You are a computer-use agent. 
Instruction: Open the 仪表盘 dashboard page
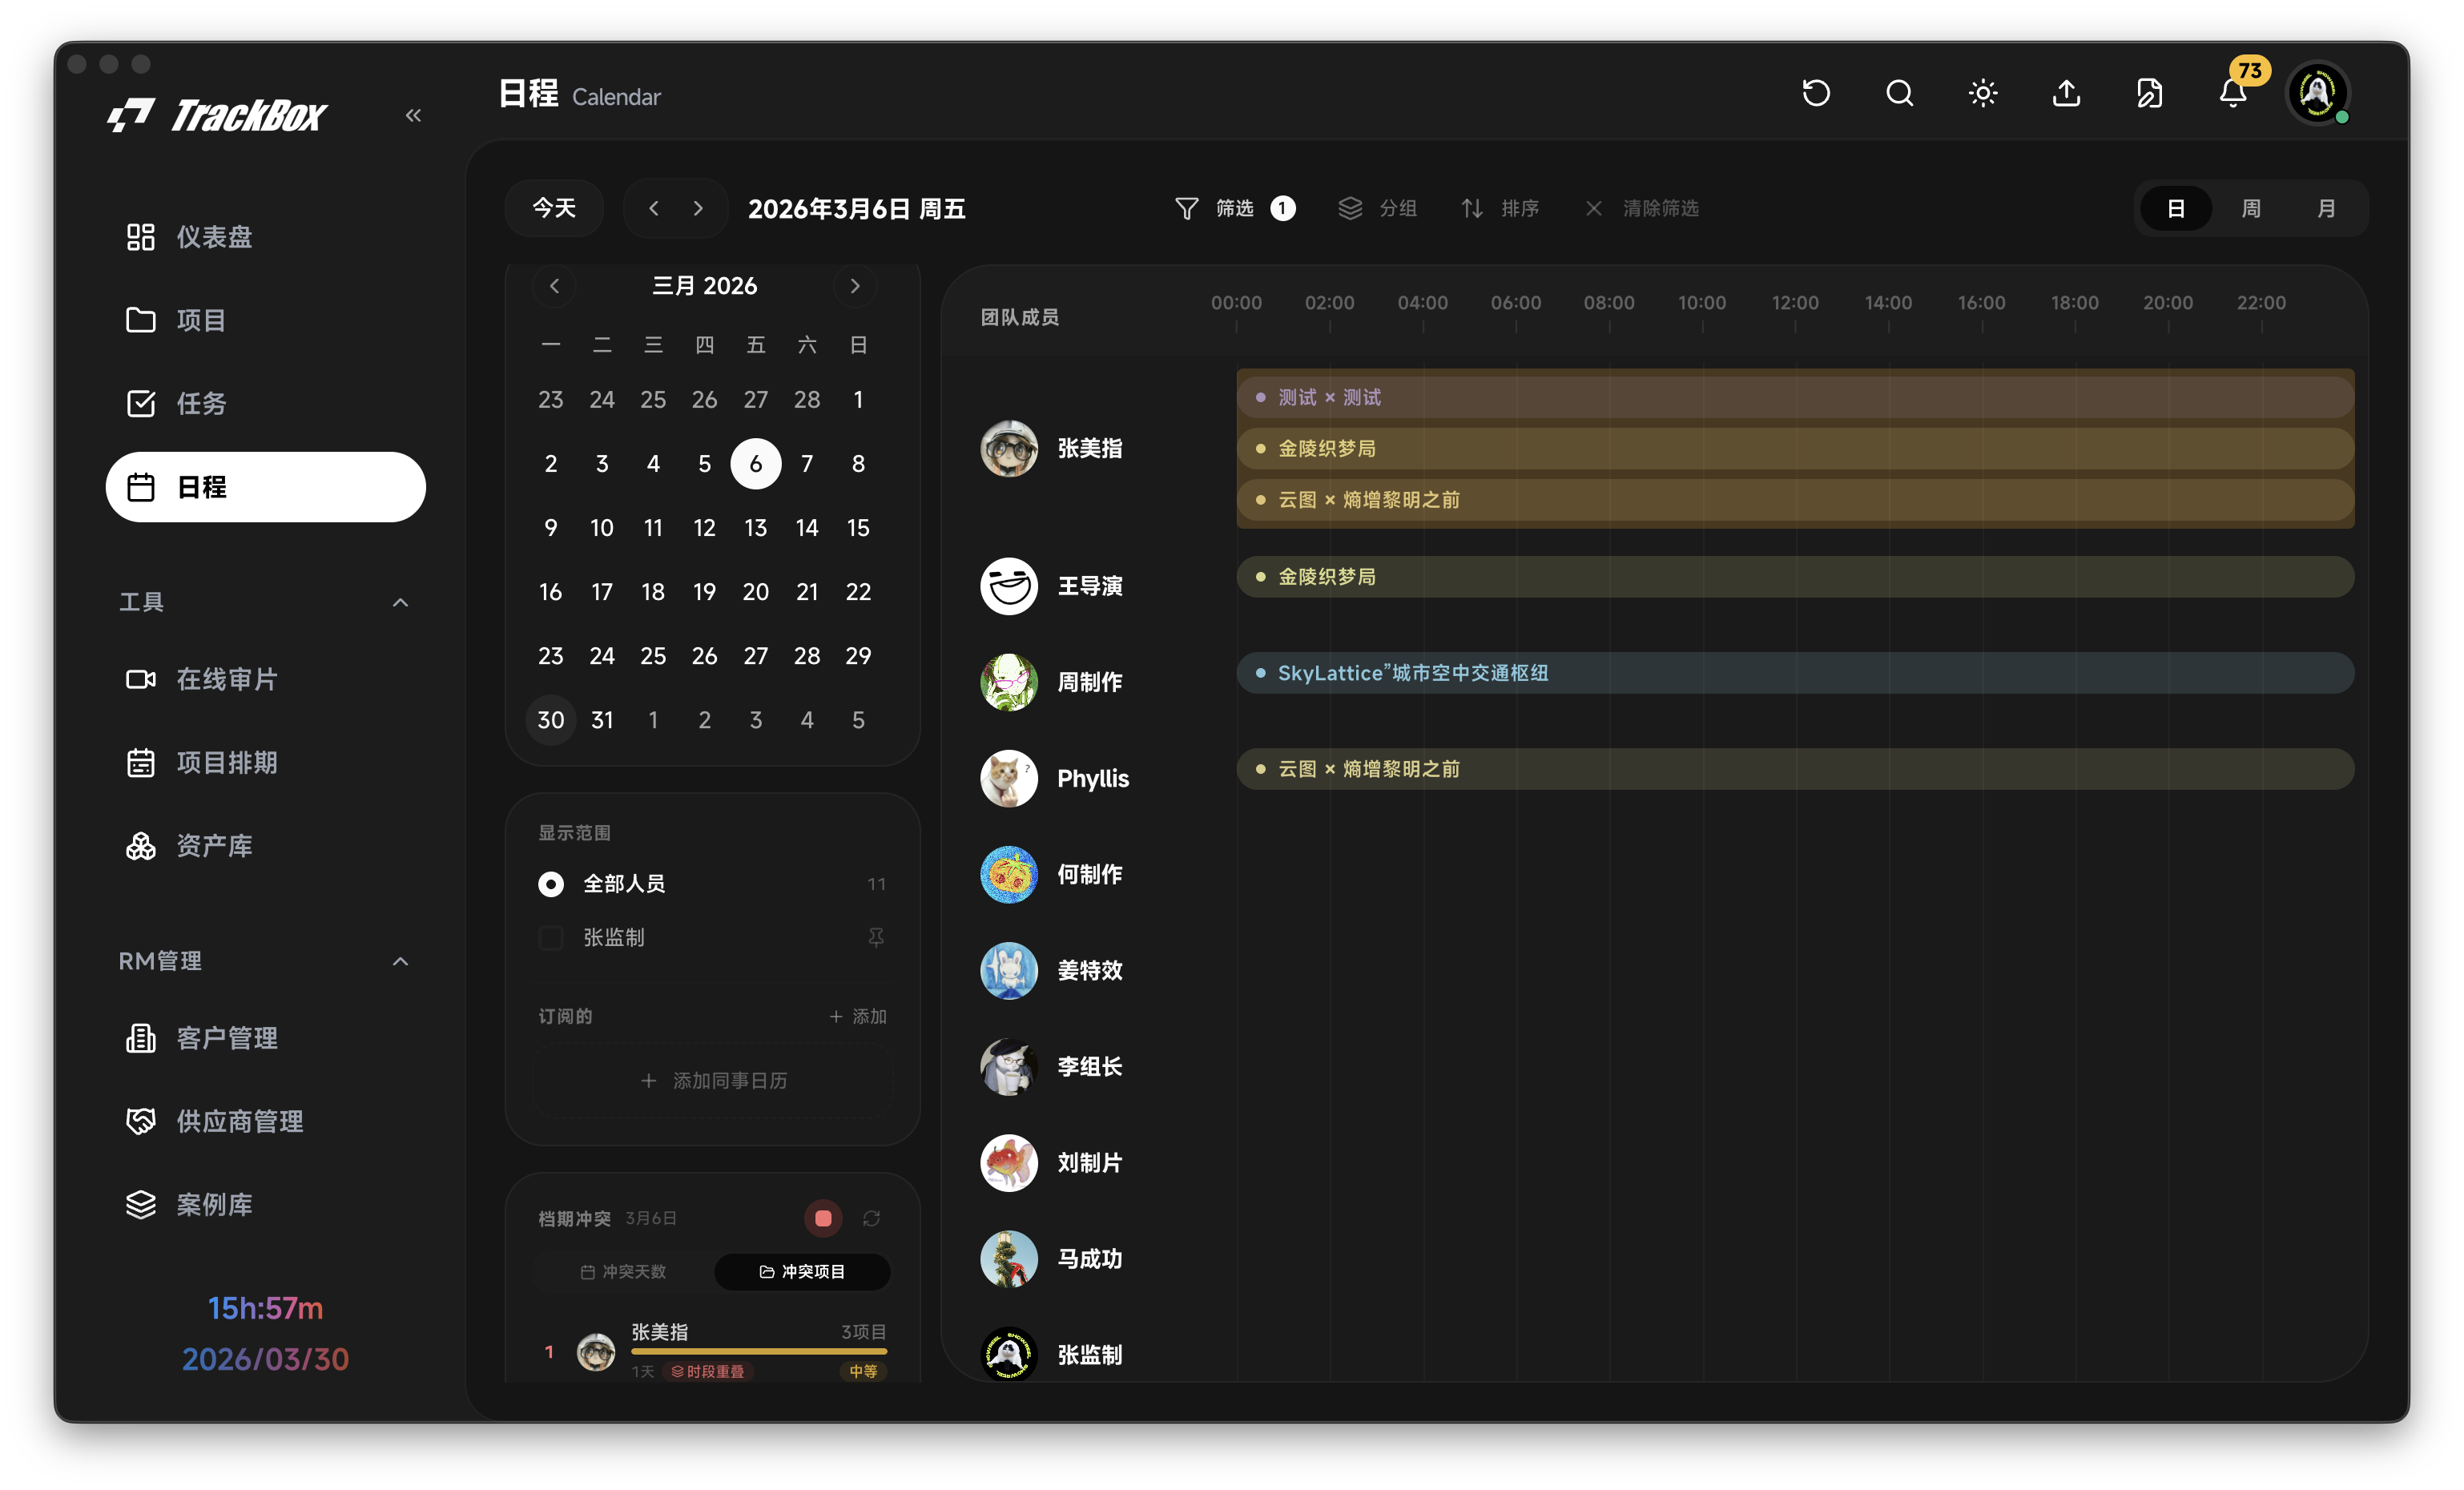point(265,237)
